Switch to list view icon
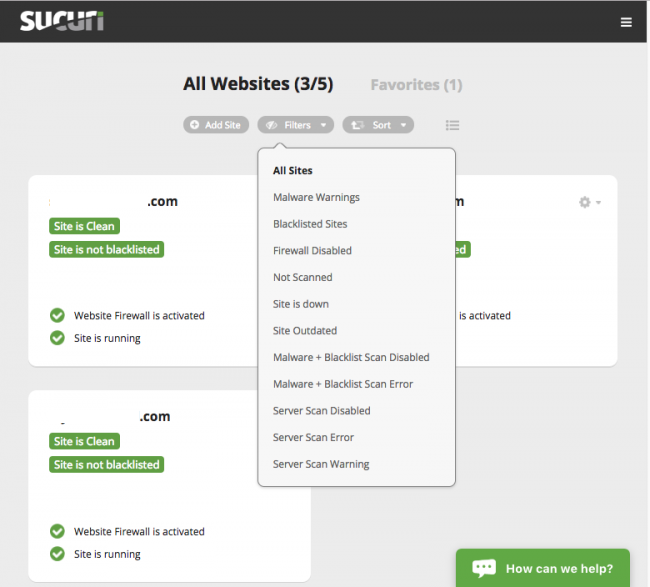The height and width of the screenshot is (587, 650). (452, 125)
